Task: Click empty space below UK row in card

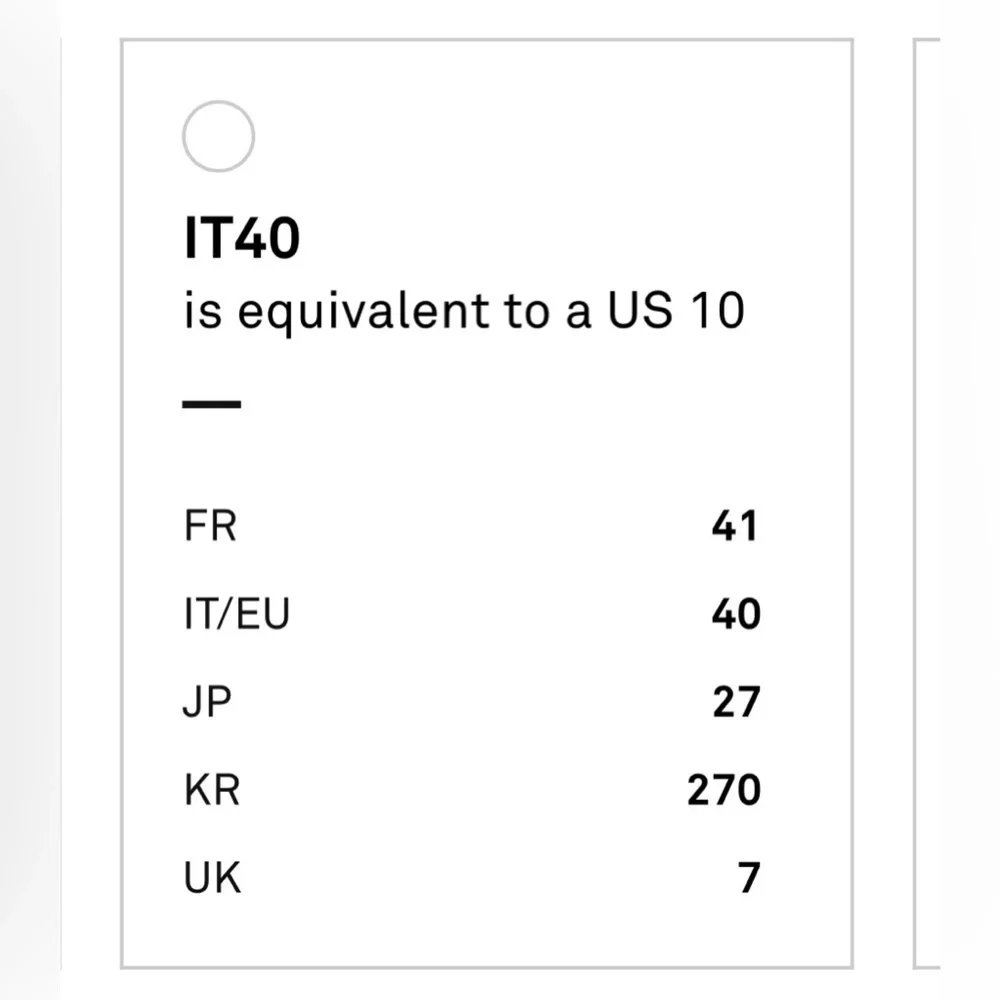Action: pos(487,931)
